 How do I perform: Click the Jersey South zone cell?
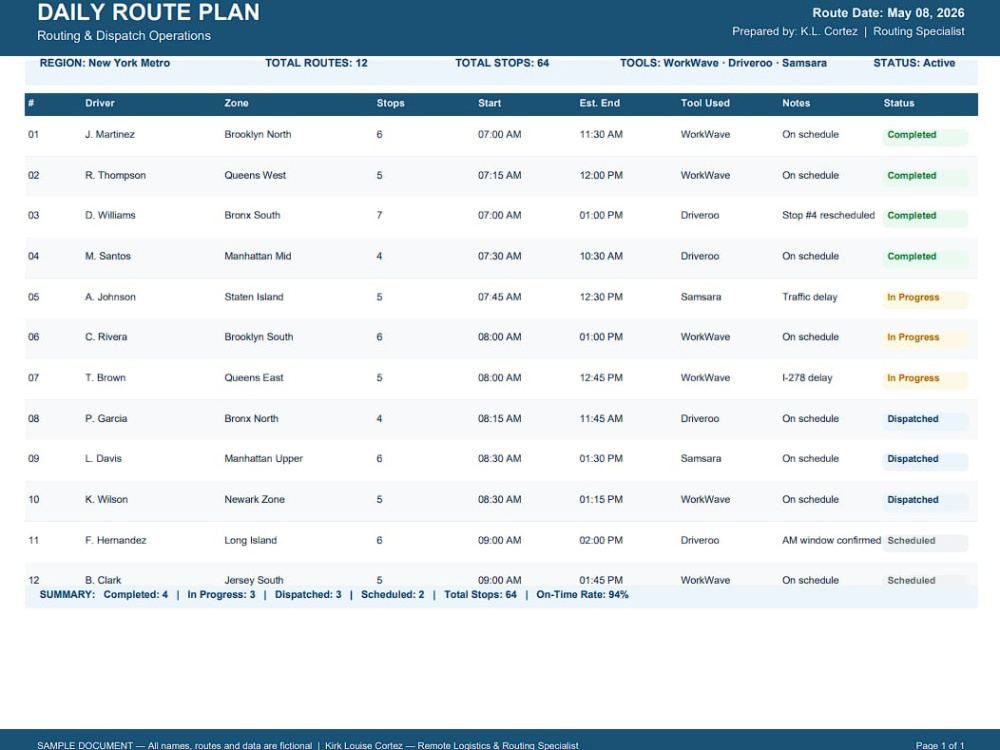[x=254, y=580]
